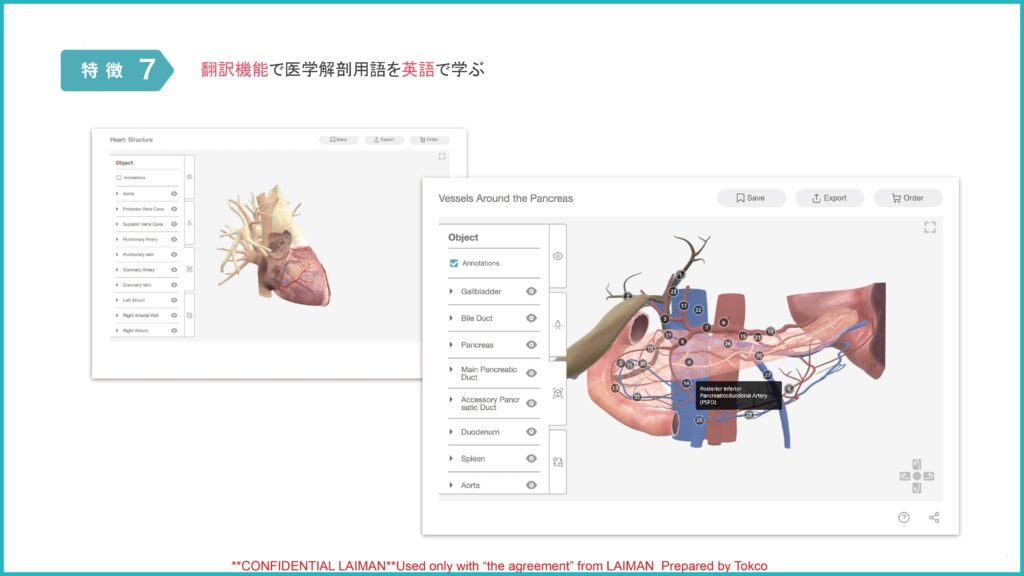
Task: Toggle Spleen visibility eye icon
Action: (532, 459)
